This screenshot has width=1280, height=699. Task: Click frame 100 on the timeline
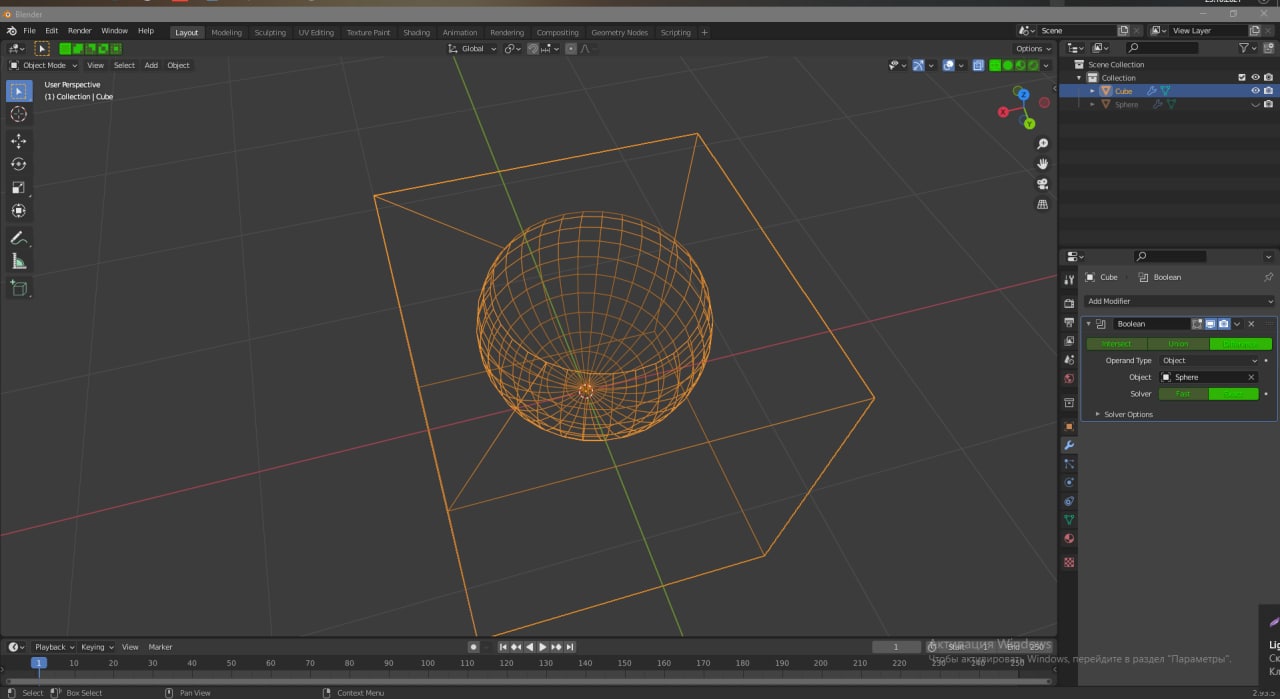(427, 663)
